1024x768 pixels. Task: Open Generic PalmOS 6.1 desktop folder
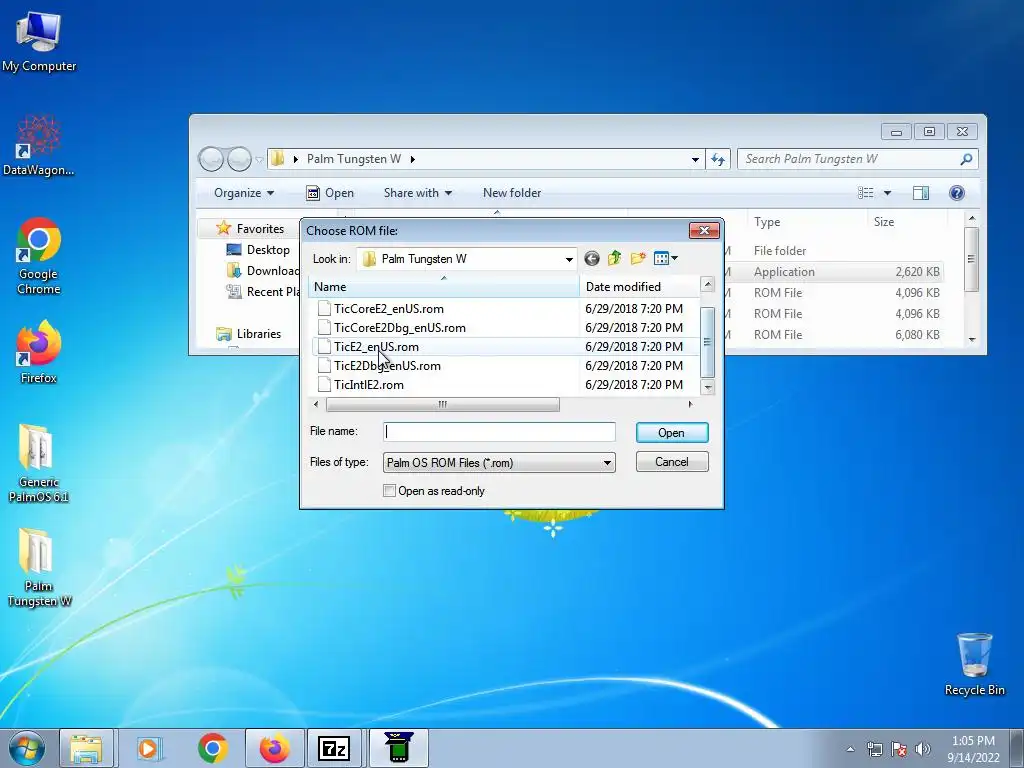click(39, 462)
